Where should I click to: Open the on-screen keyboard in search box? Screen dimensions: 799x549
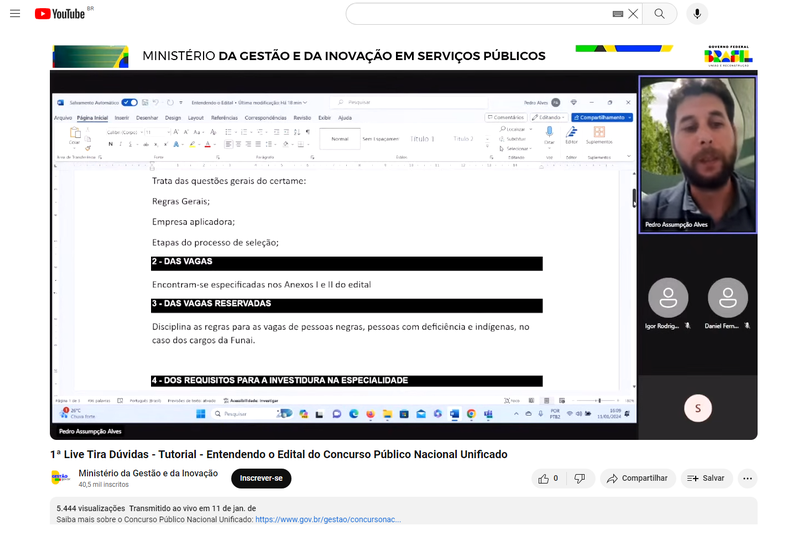[617, 14]
